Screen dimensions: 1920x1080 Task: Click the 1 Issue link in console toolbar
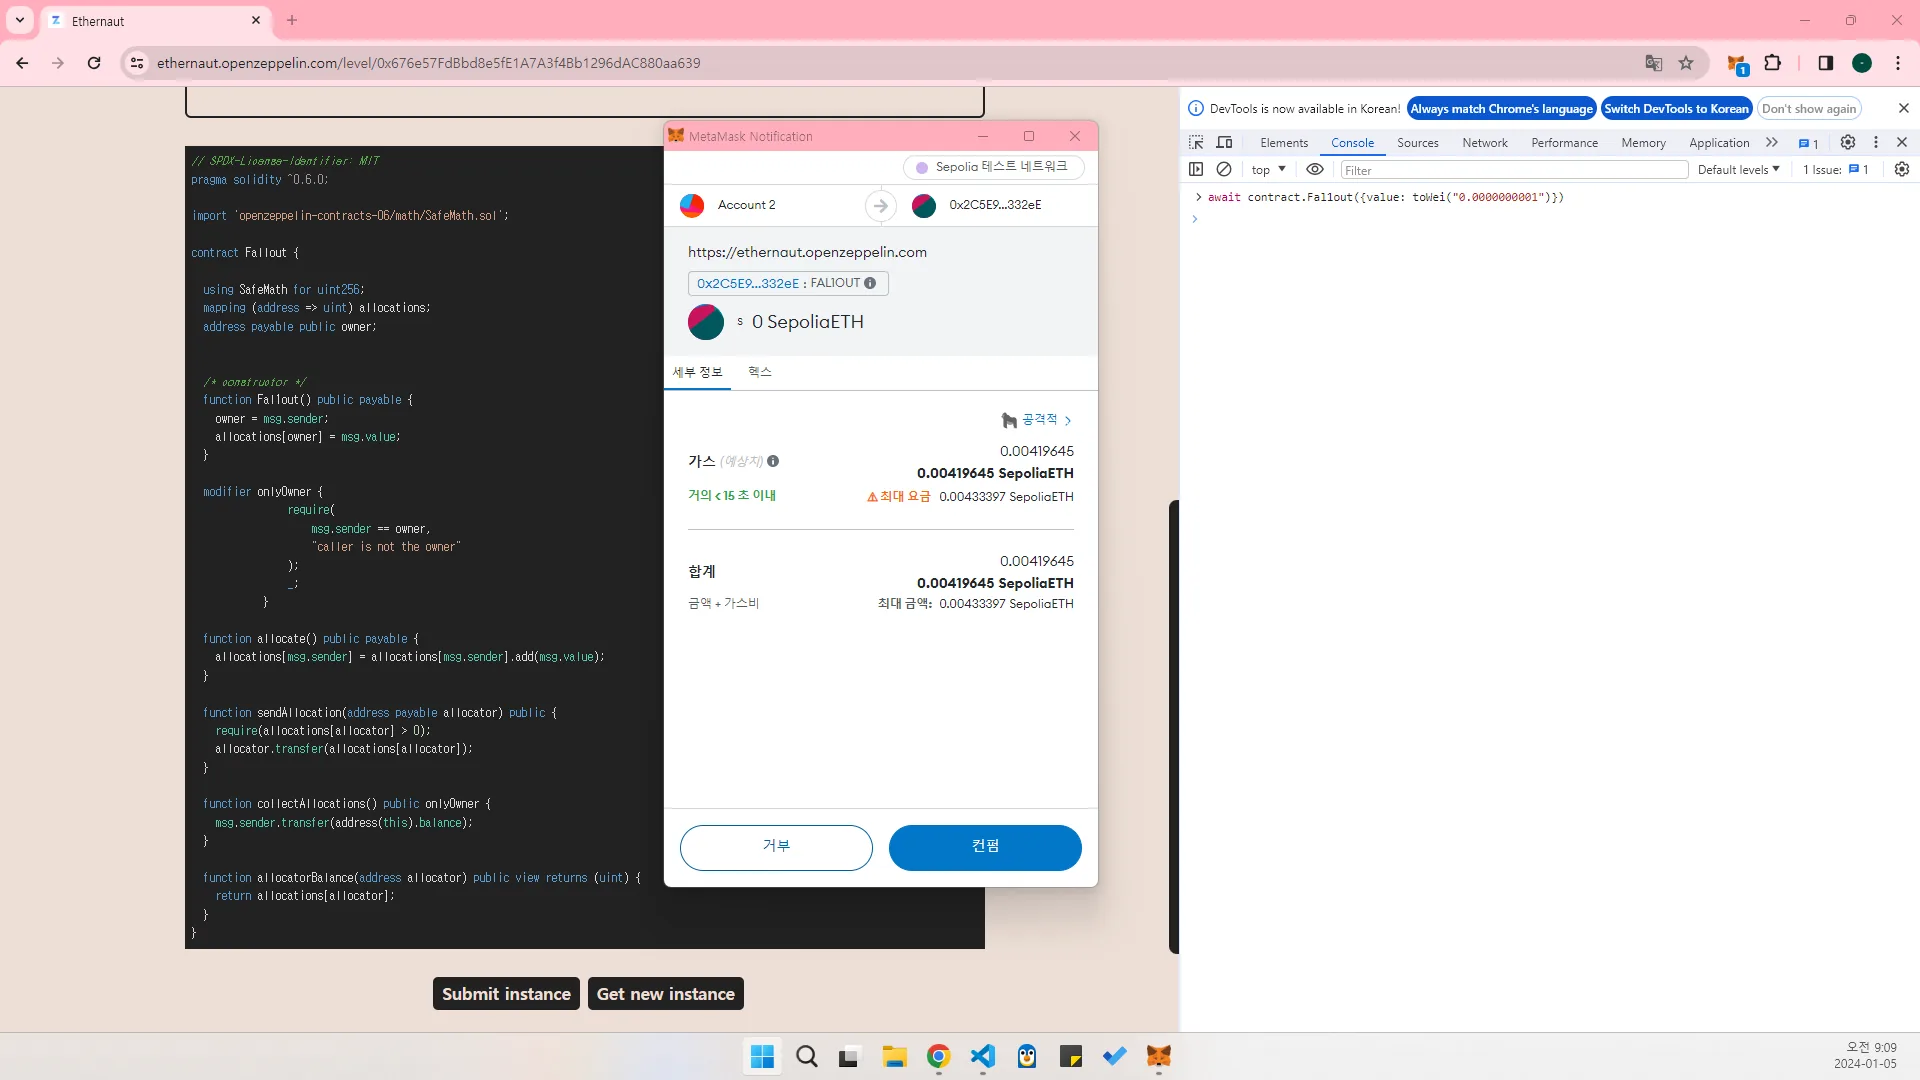[x=1836, y=169]
